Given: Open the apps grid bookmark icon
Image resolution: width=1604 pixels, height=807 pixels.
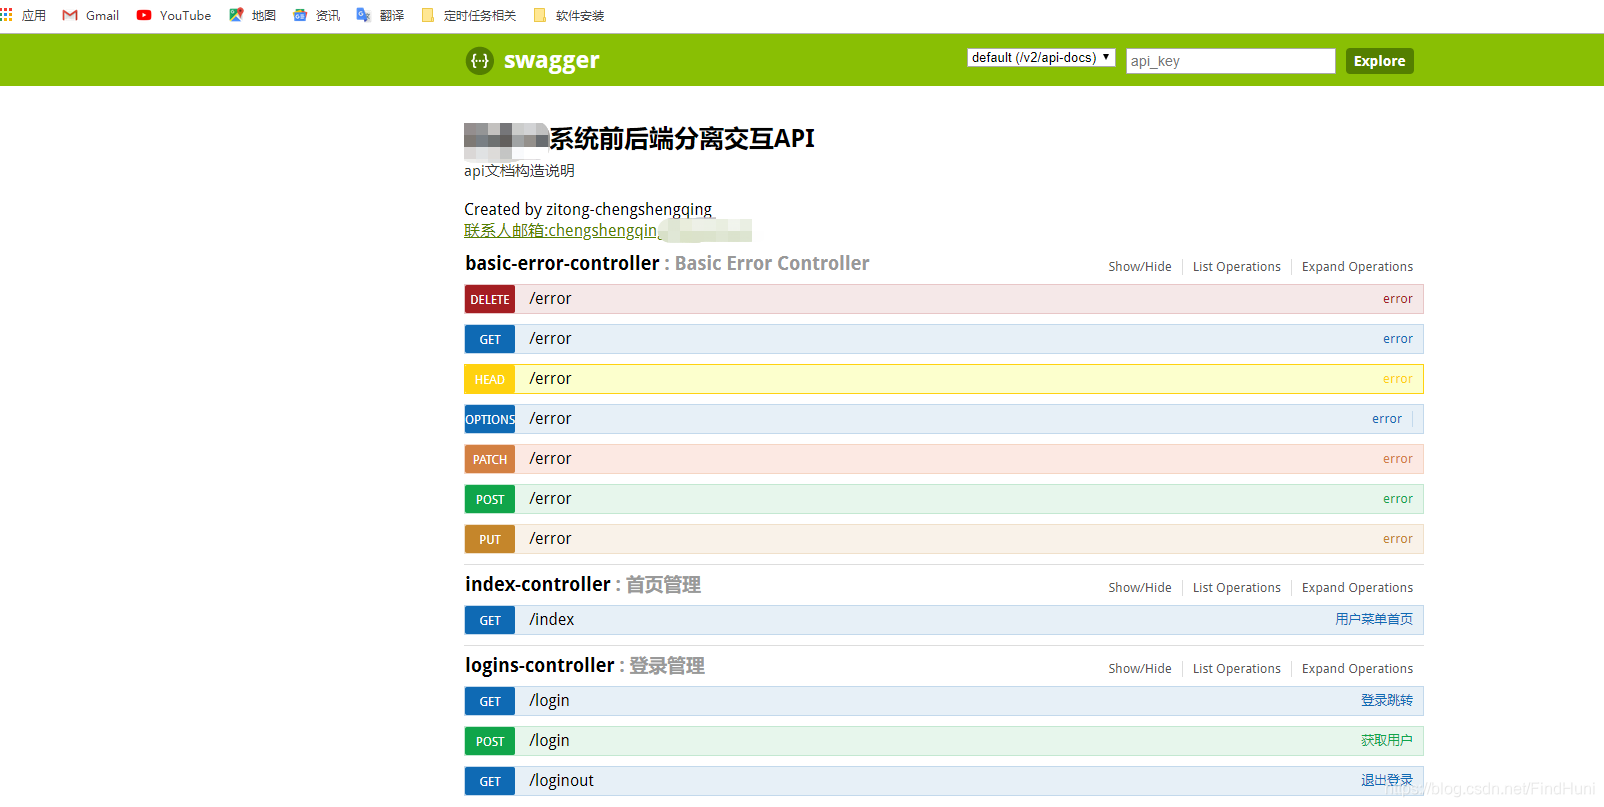Looking at the screenshot, I should (6, 15).
